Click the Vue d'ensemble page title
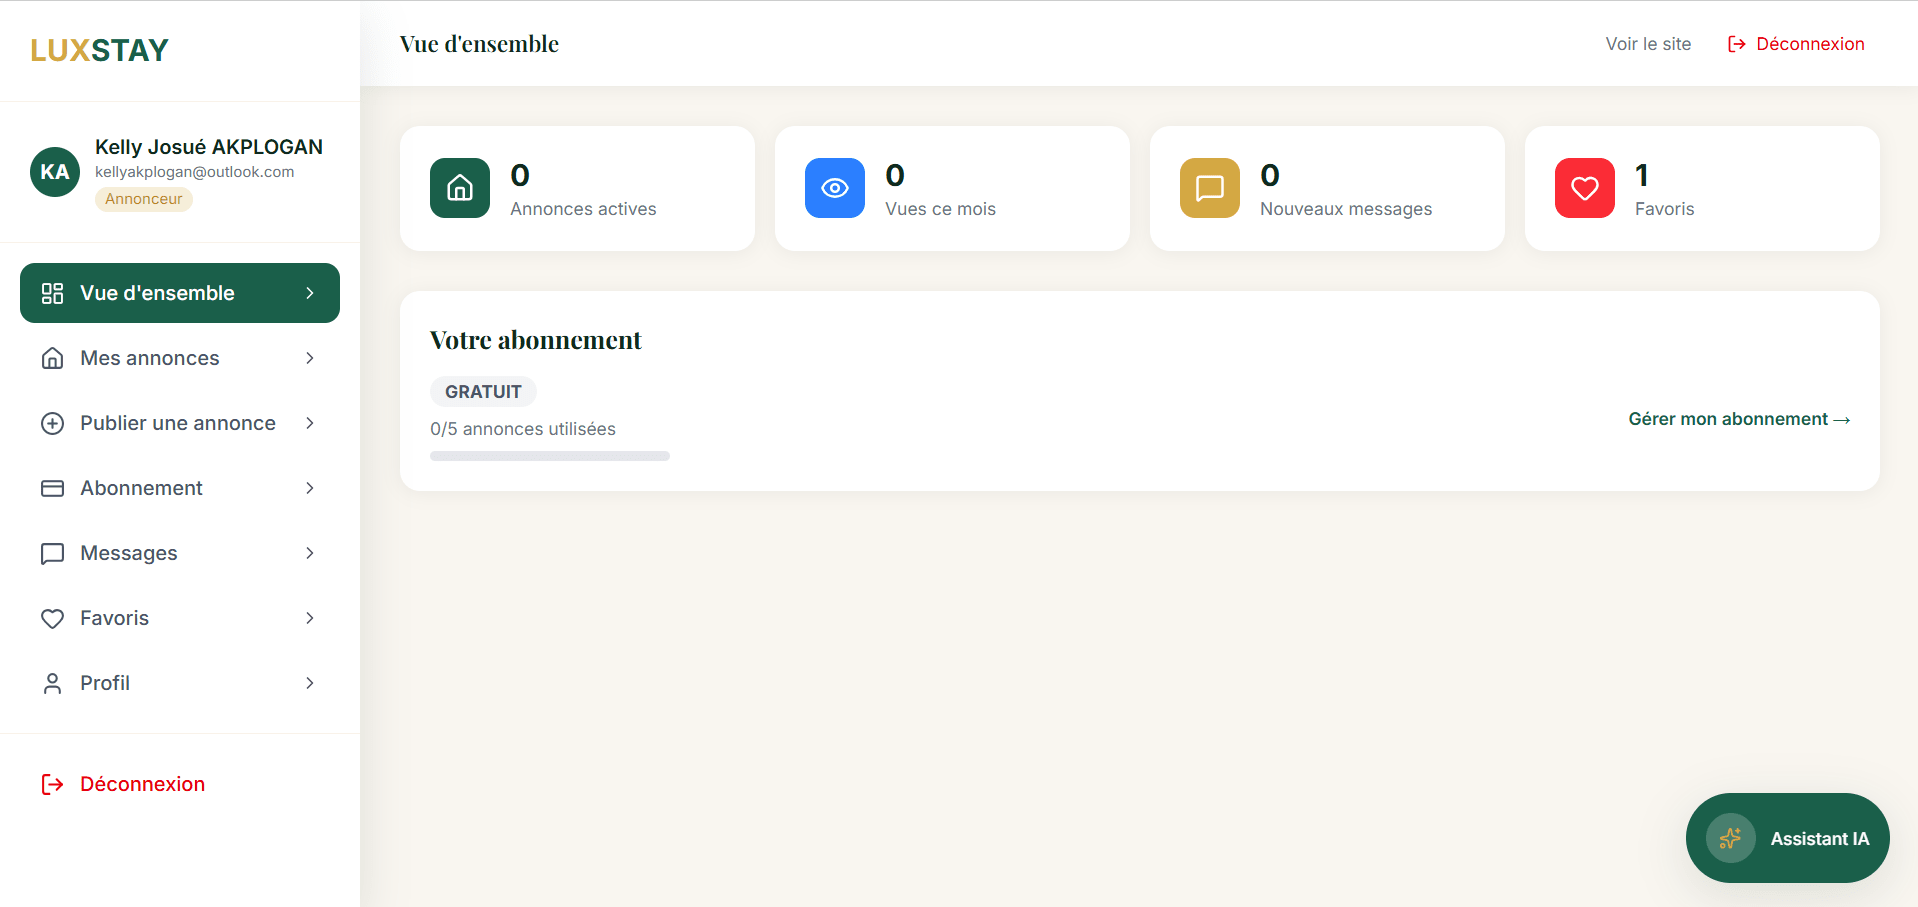Viewport: 1918px width, 907px height. (x=479, y=44)
